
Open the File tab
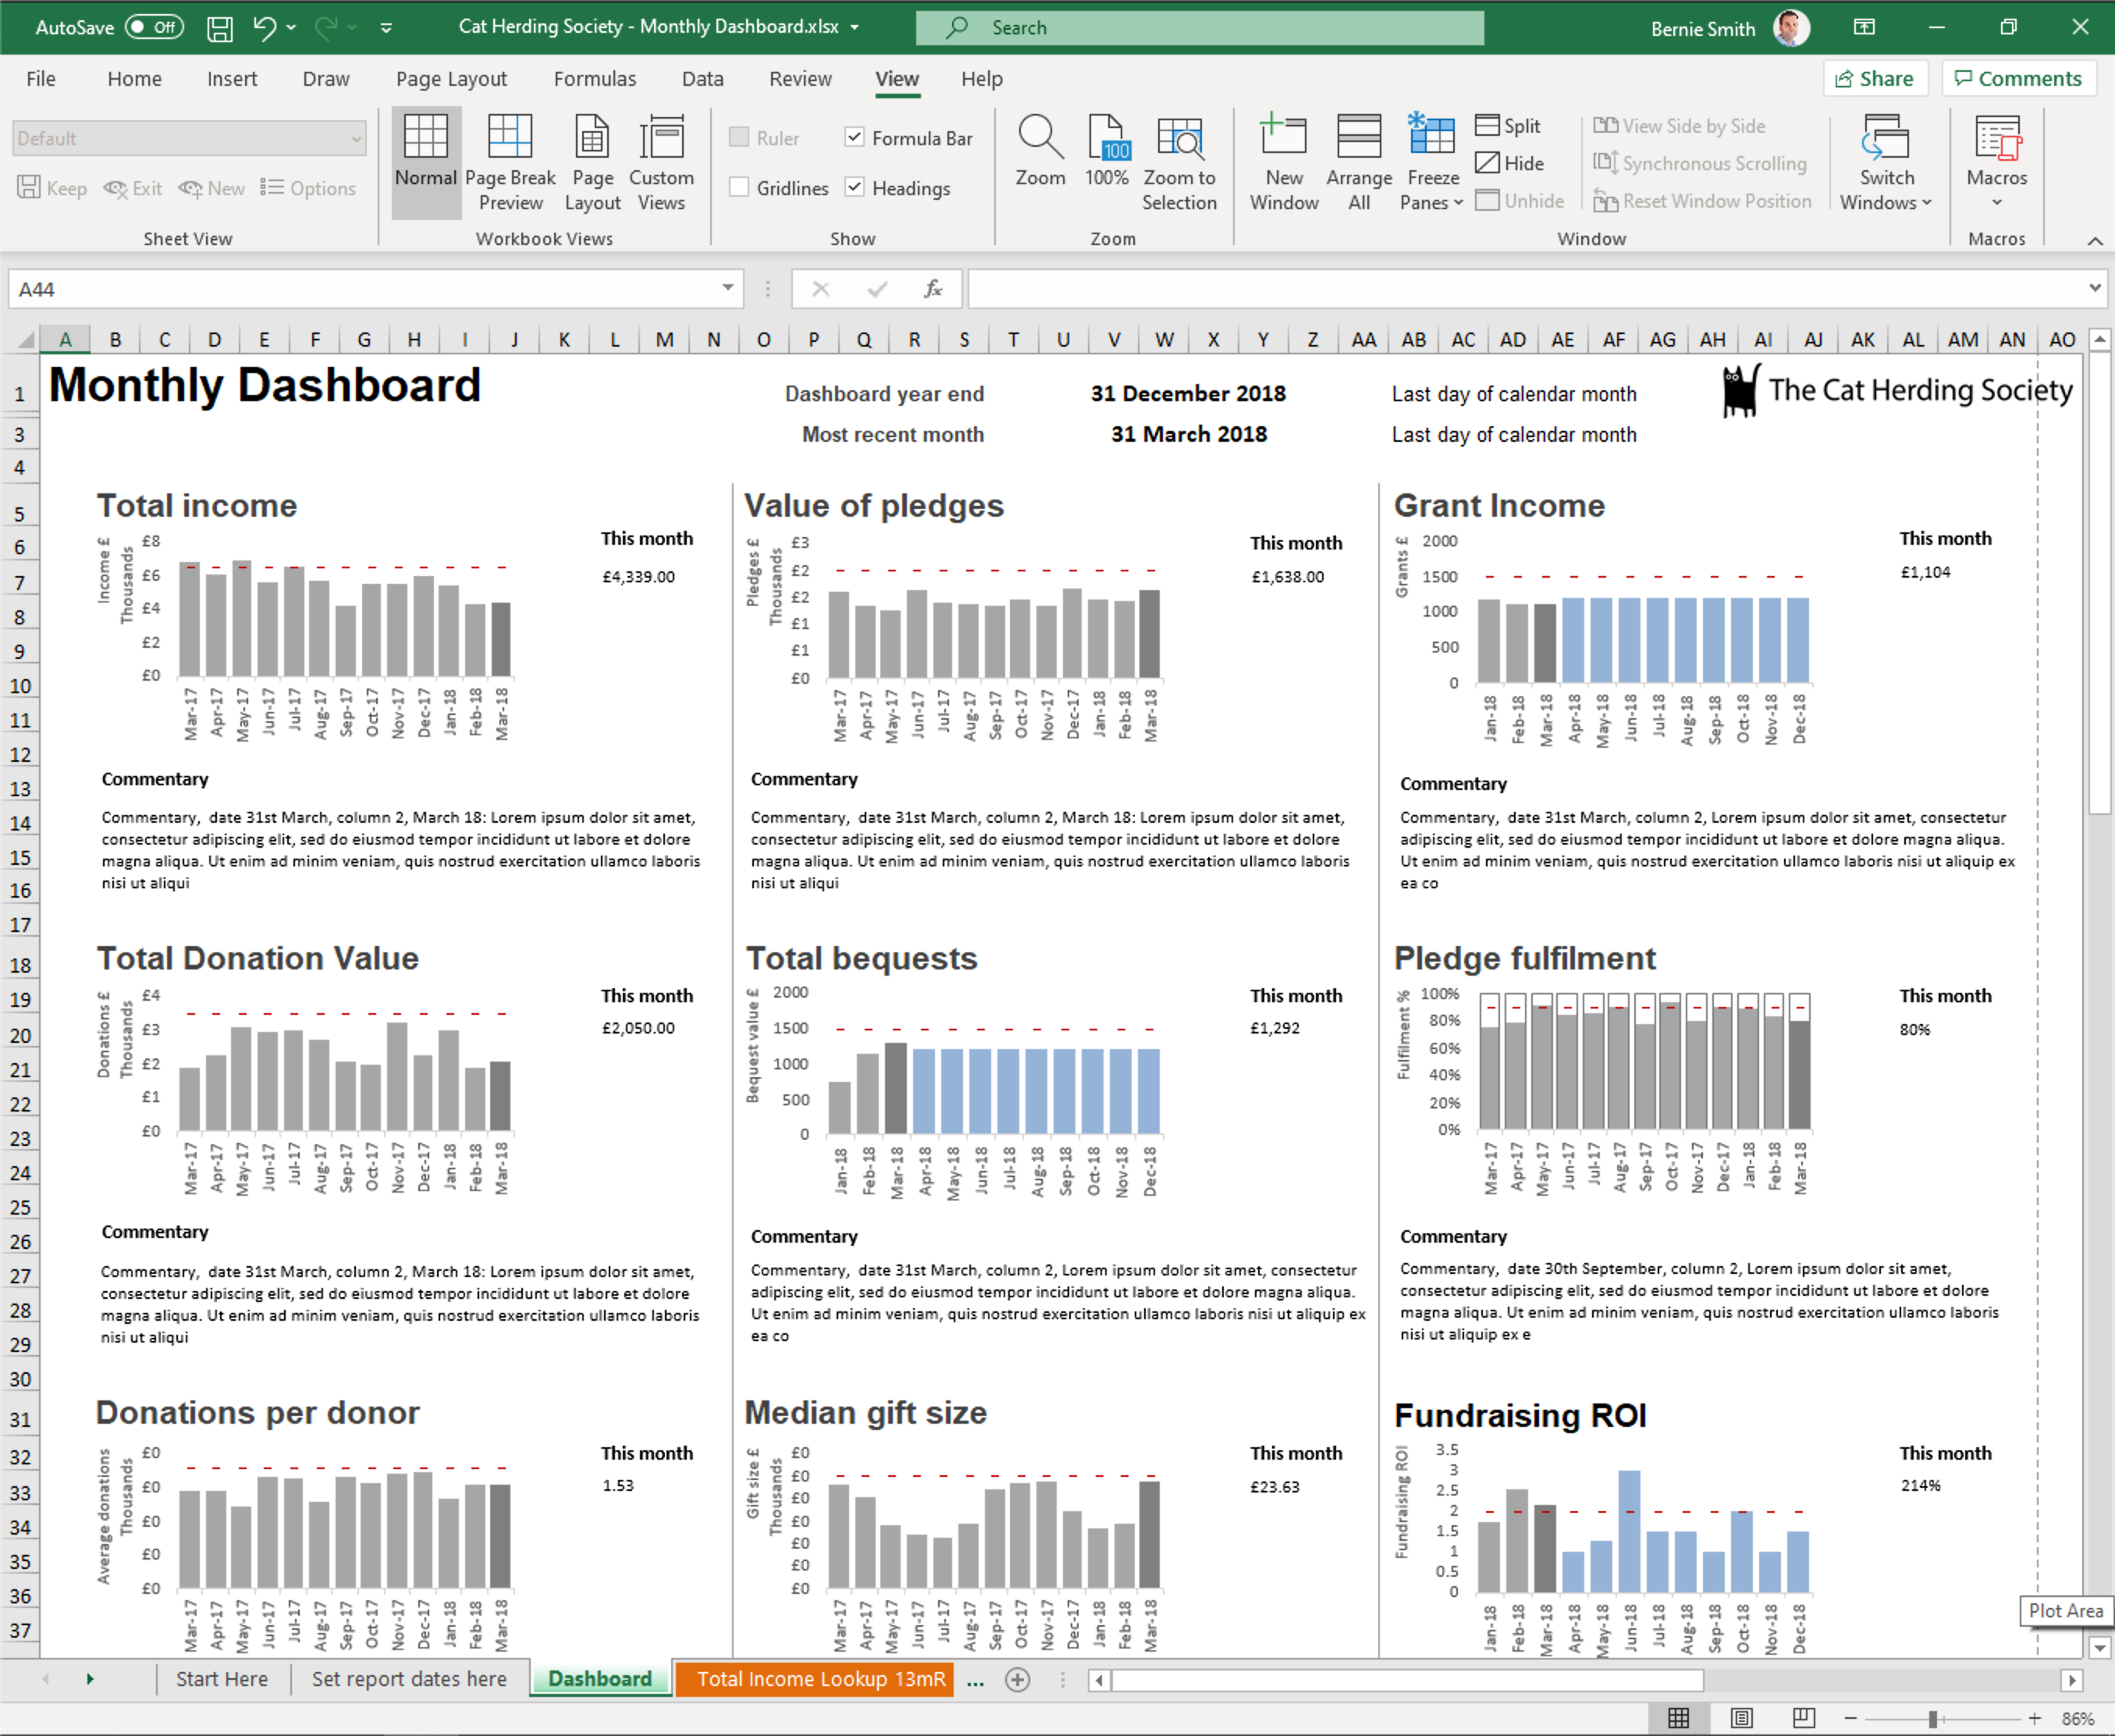(41, 79)
